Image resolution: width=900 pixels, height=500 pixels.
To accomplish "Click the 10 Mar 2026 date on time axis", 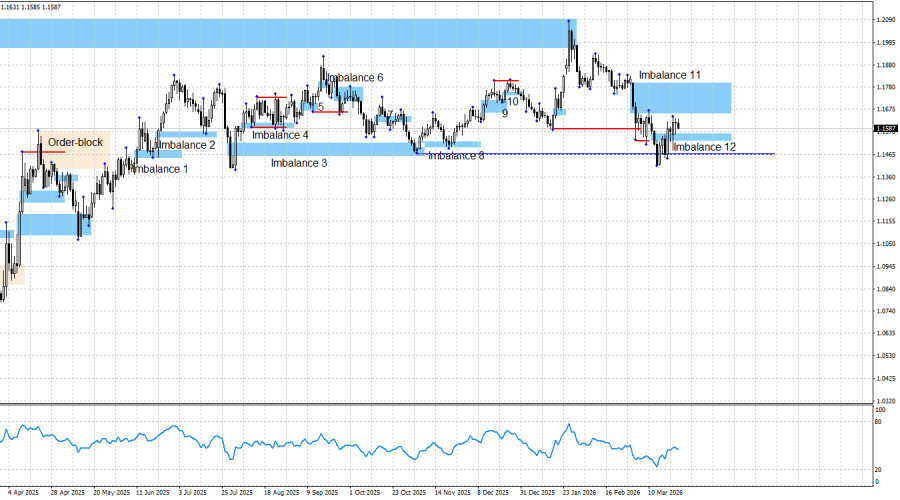I will coord(664,492).
